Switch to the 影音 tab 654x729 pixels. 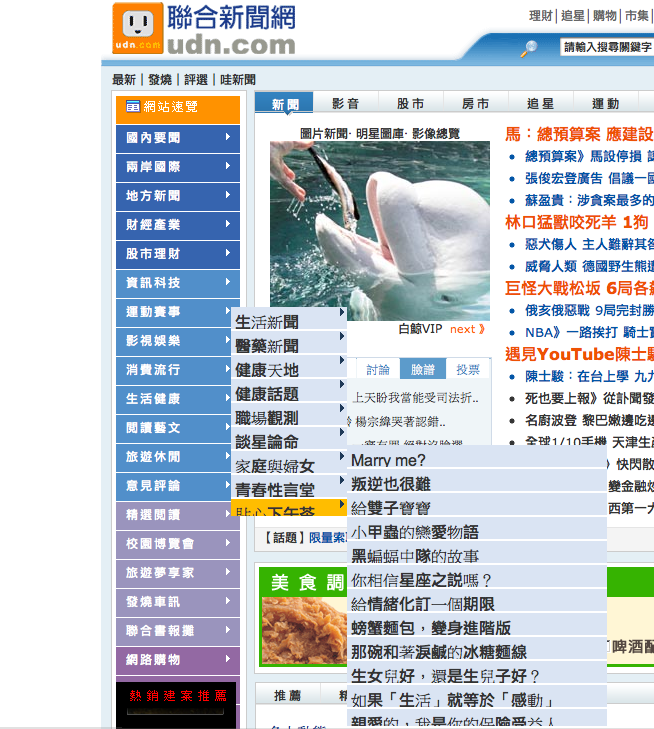click(345, 104)
